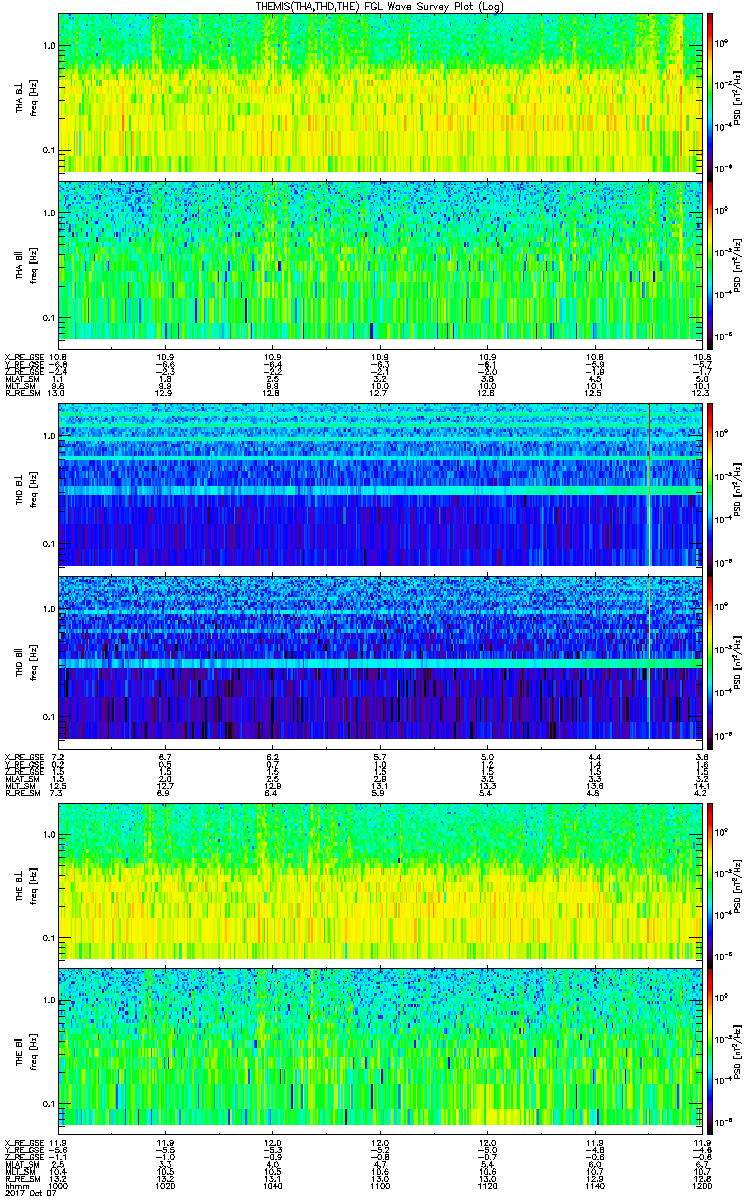This screenshot has height=1200, width=750.
Task: Click the PSD color bar beside THD B-parallel
Action: click(710, 657)
